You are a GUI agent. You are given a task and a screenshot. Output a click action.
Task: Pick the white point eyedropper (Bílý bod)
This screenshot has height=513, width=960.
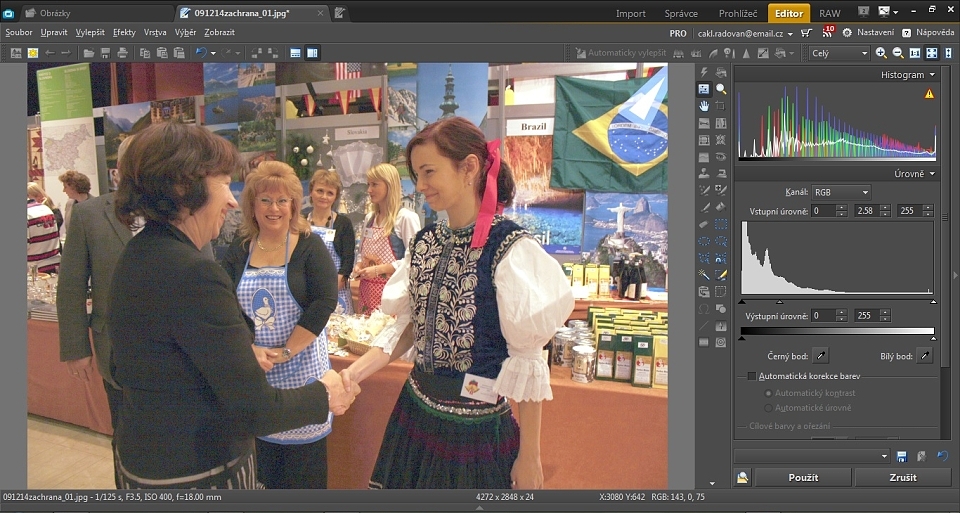coord(926,355)
